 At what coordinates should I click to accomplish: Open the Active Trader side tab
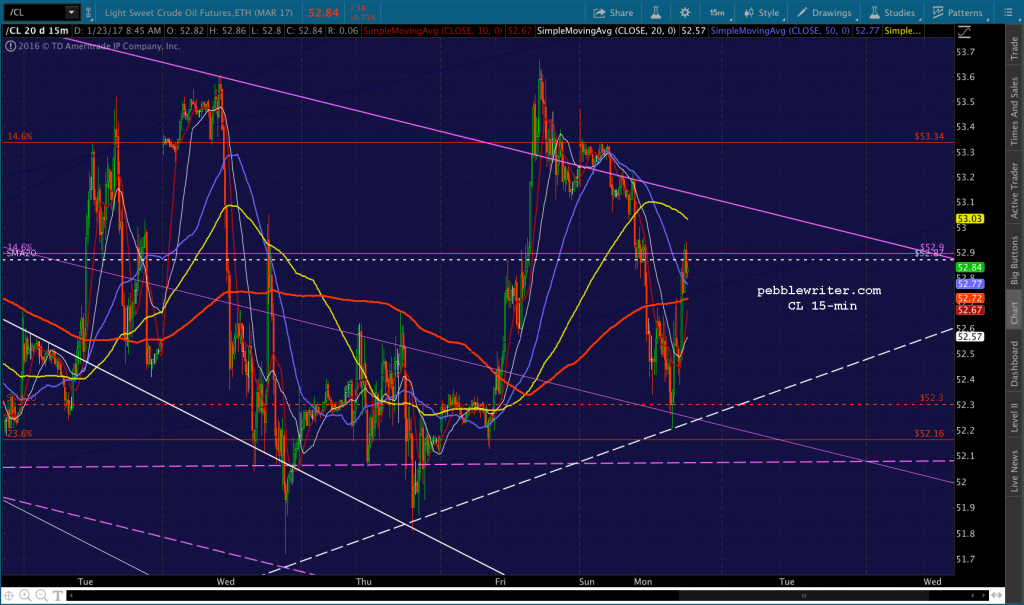(x=1014, y=190)
